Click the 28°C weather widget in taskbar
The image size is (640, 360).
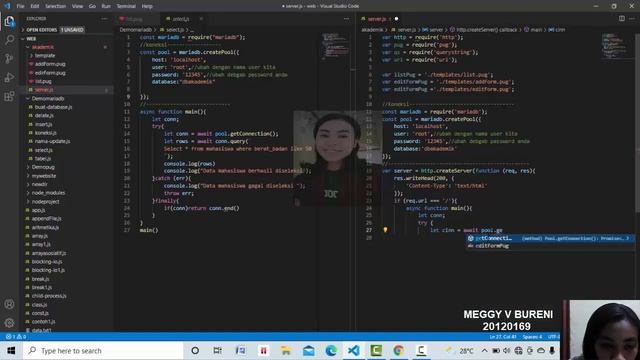461,351
